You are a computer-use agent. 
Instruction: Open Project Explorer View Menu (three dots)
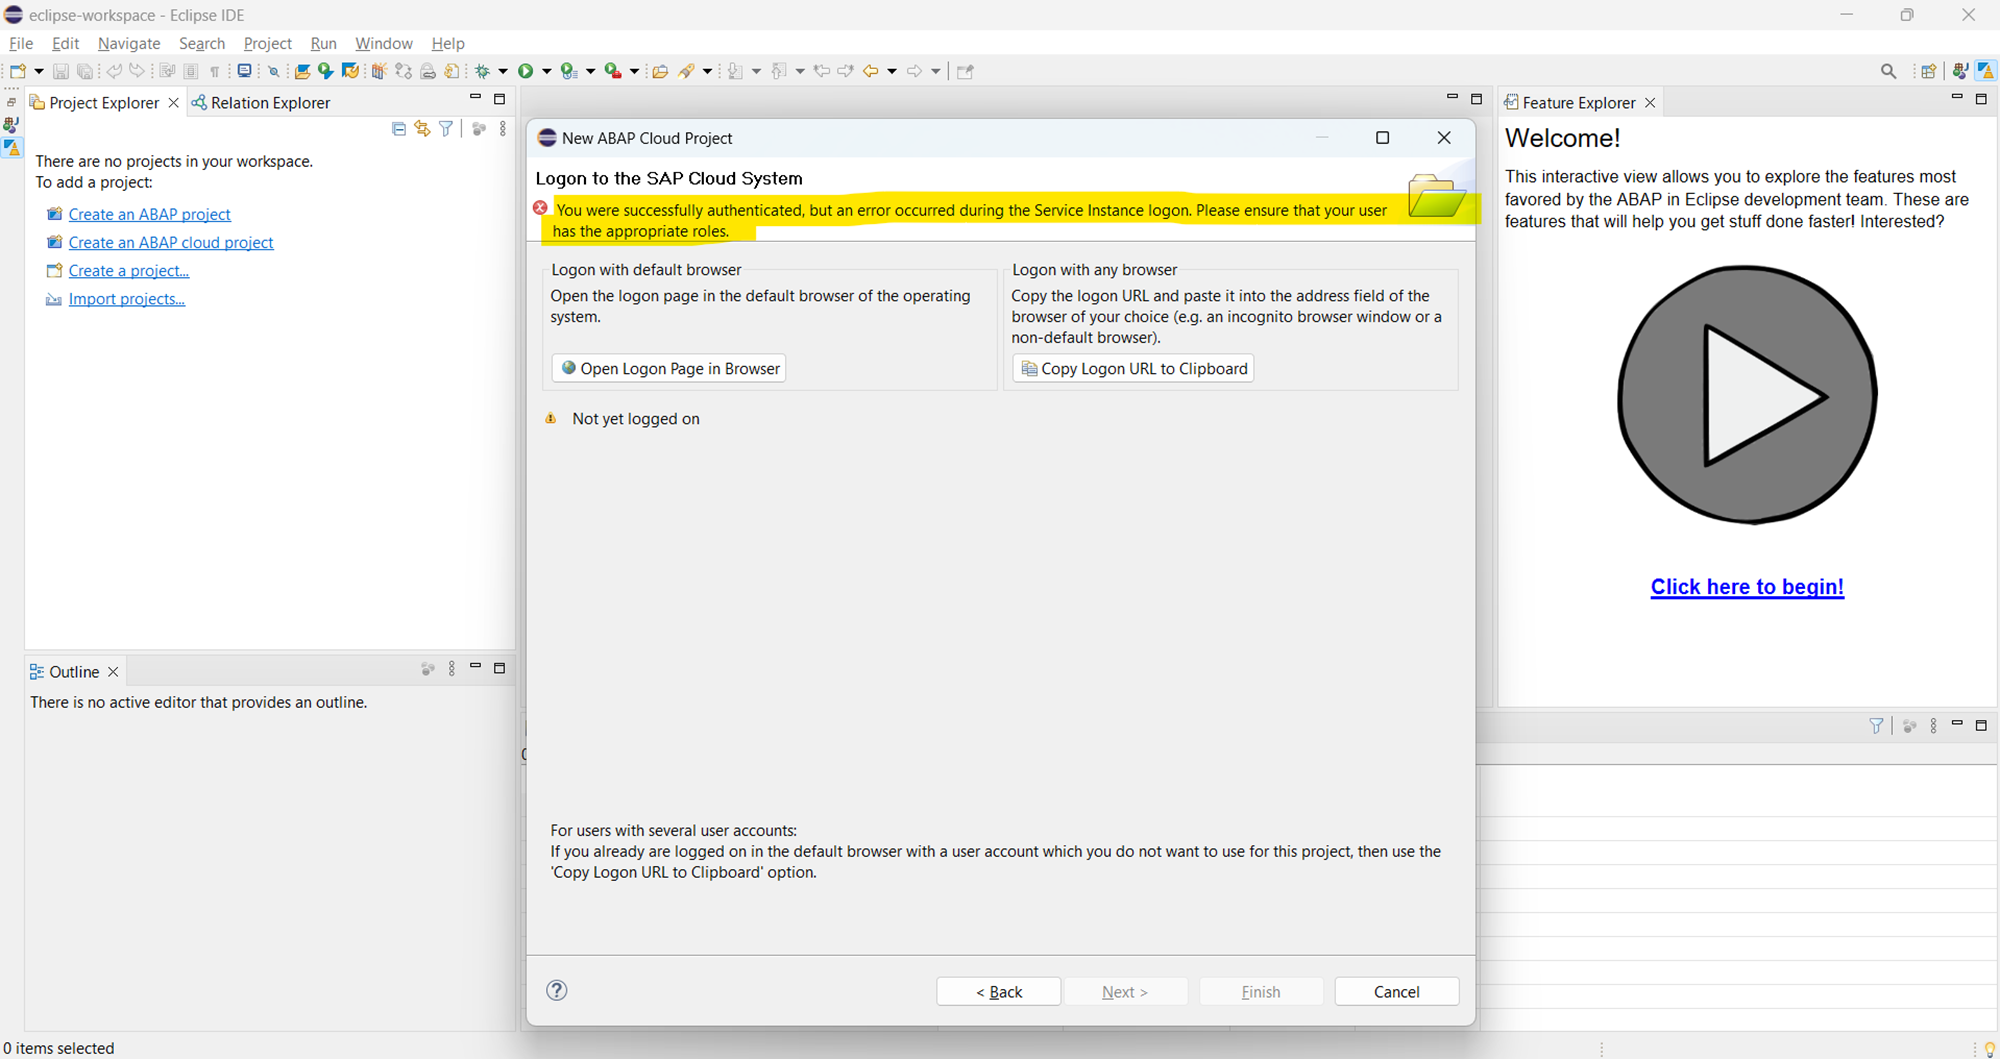point(503,129)
